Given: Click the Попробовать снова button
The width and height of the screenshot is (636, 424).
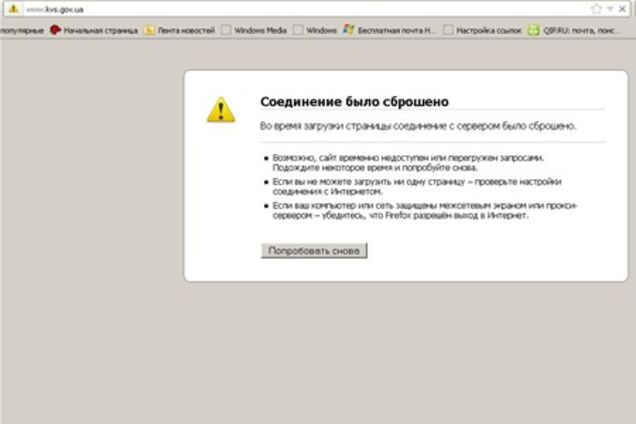Looking at the screenshot, I should (x=314, y=251).
